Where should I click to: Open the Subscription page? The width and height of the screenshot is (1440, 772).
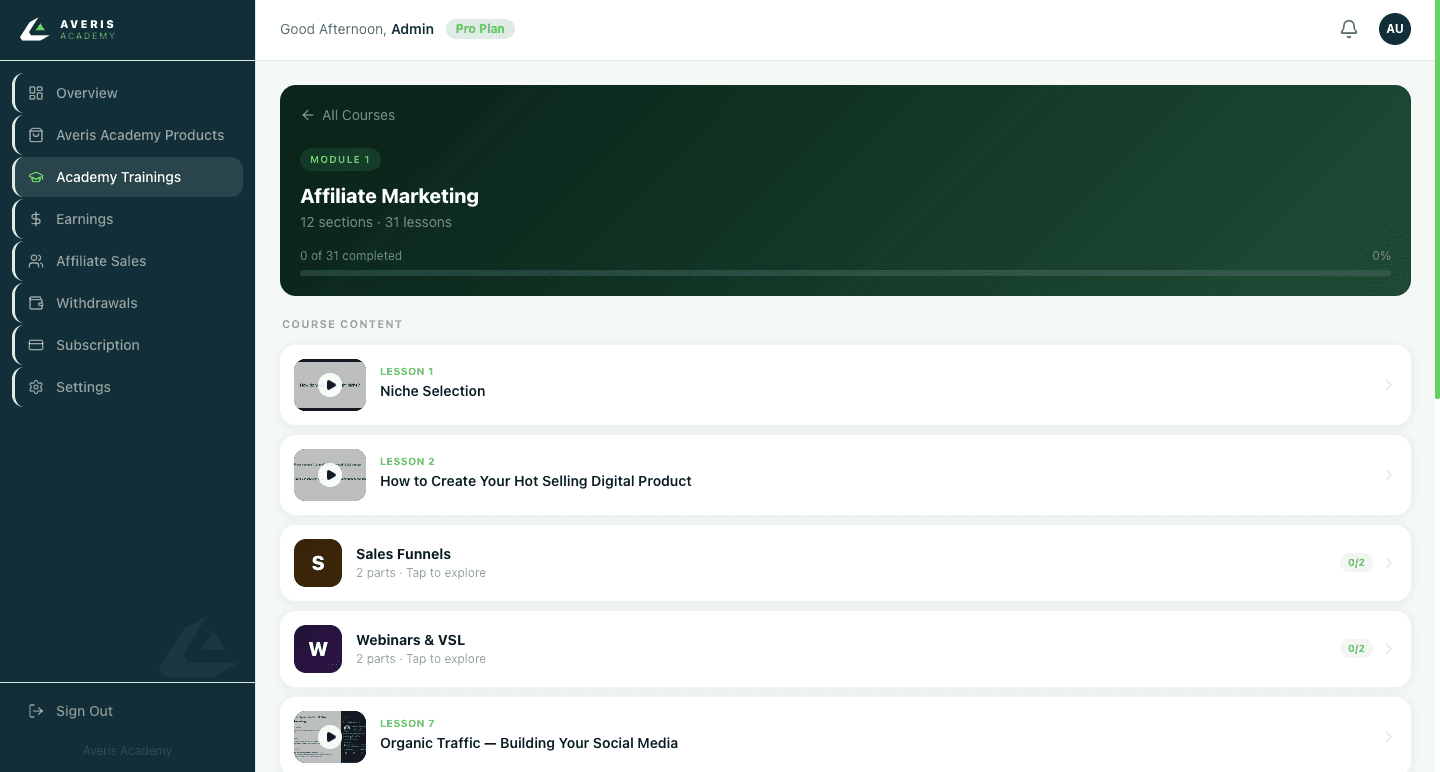coord(128,345)
